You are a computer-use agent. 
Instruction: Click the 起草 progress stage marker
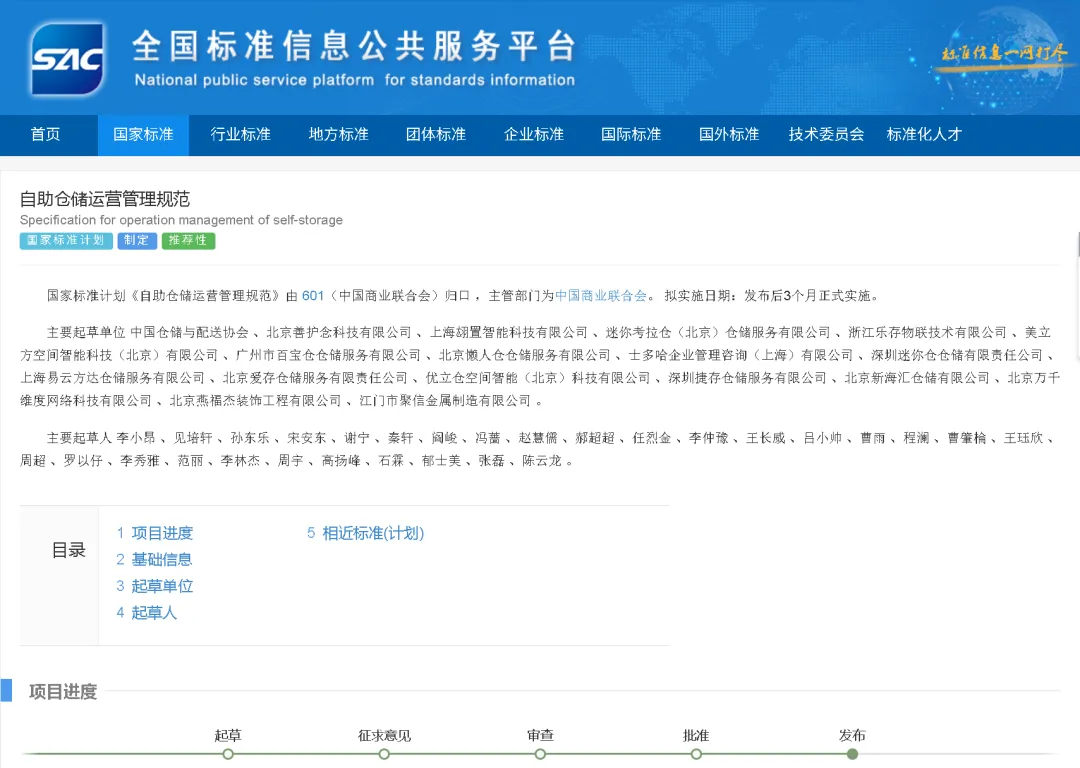[228, 754]
